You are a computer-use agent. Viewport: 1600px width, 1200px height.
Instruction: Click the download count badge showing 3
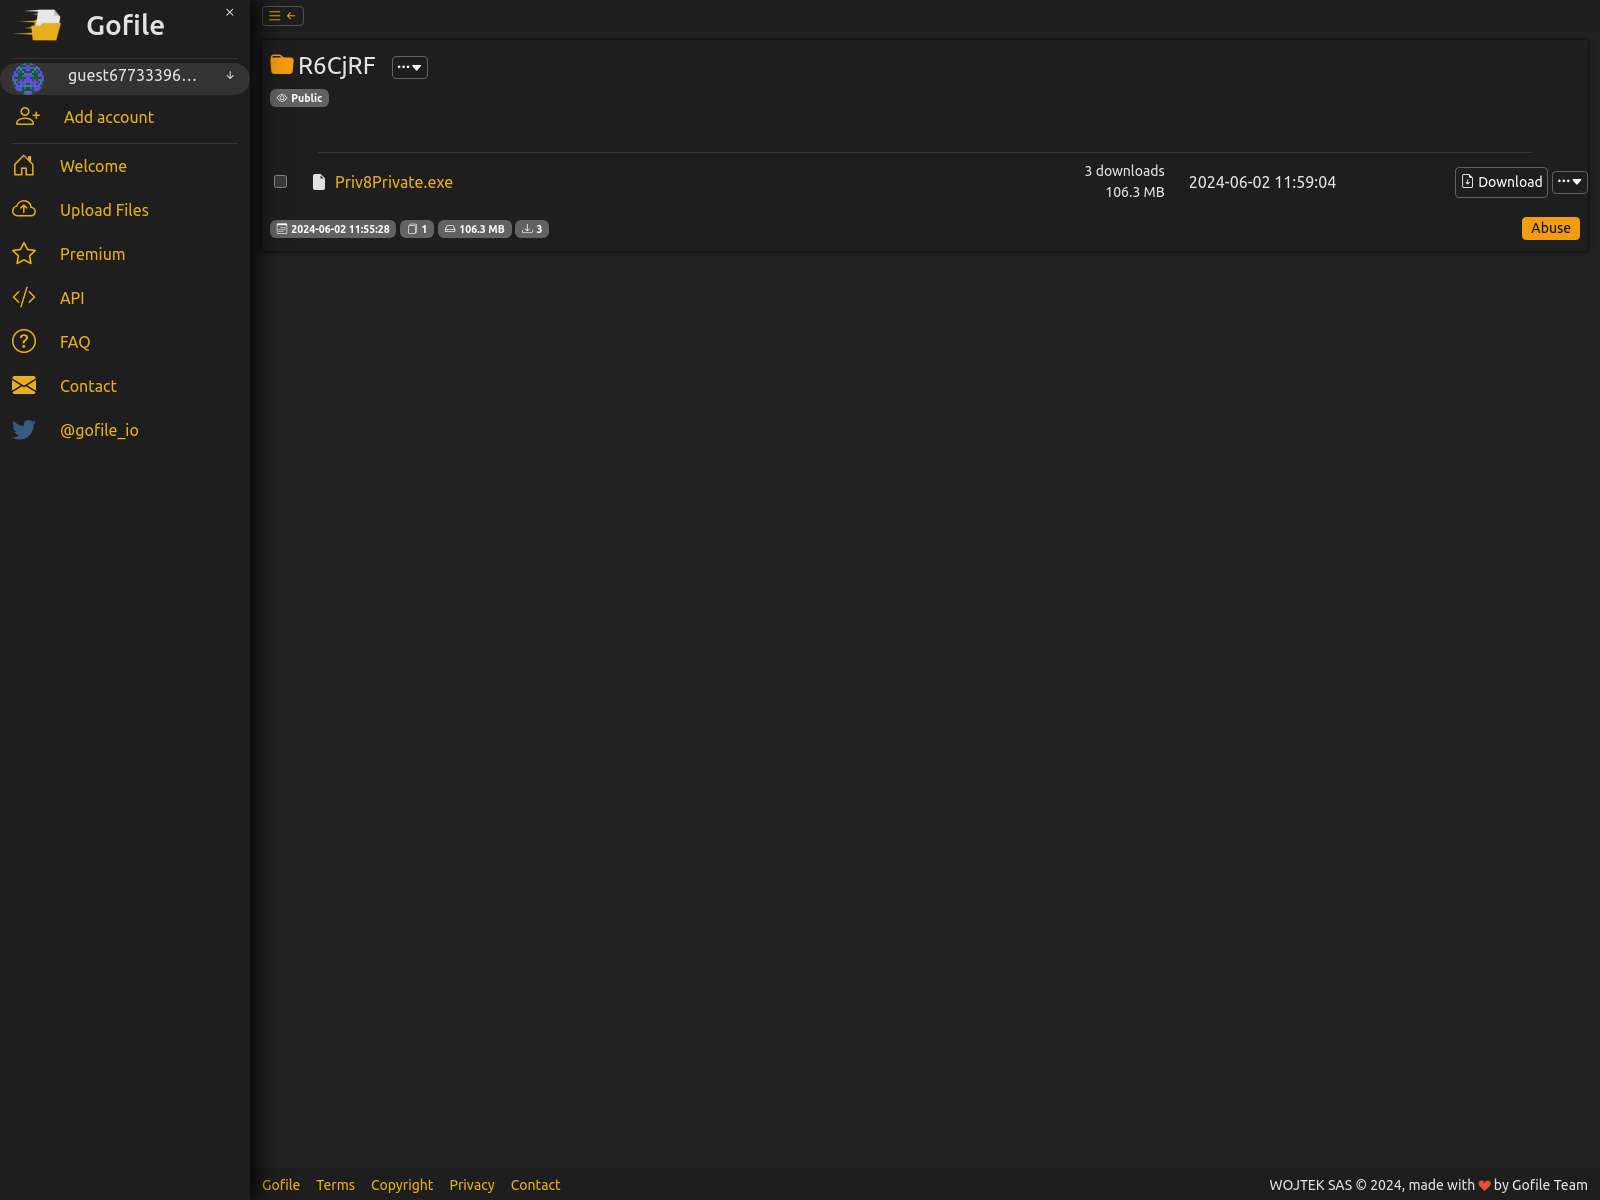click(532, 229)
